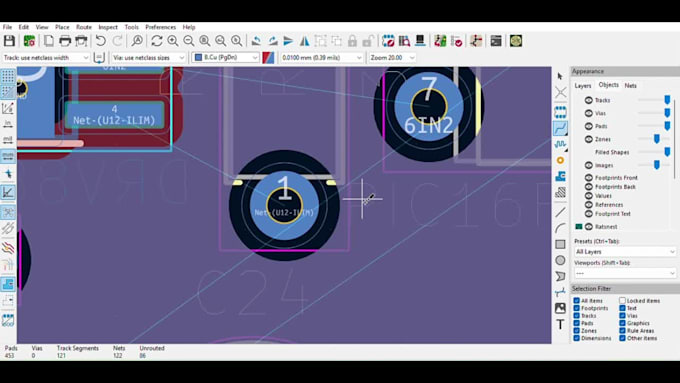The width and height of the screenshot is (680, 383).
Task: Pick the Draw Arc tool
Action: 560,228
